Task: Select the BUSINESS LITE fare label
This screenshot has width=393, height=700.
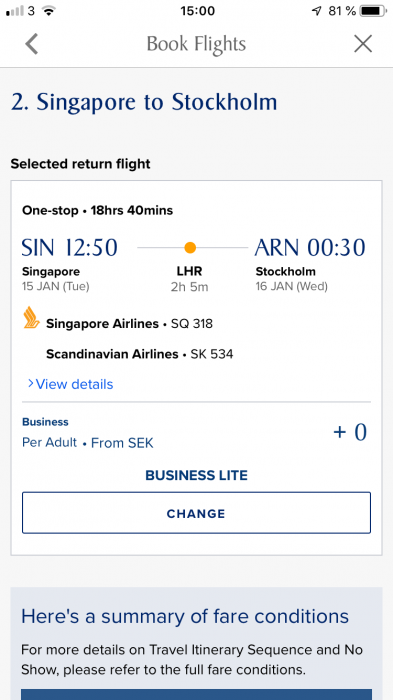Action: coord(196,475)
